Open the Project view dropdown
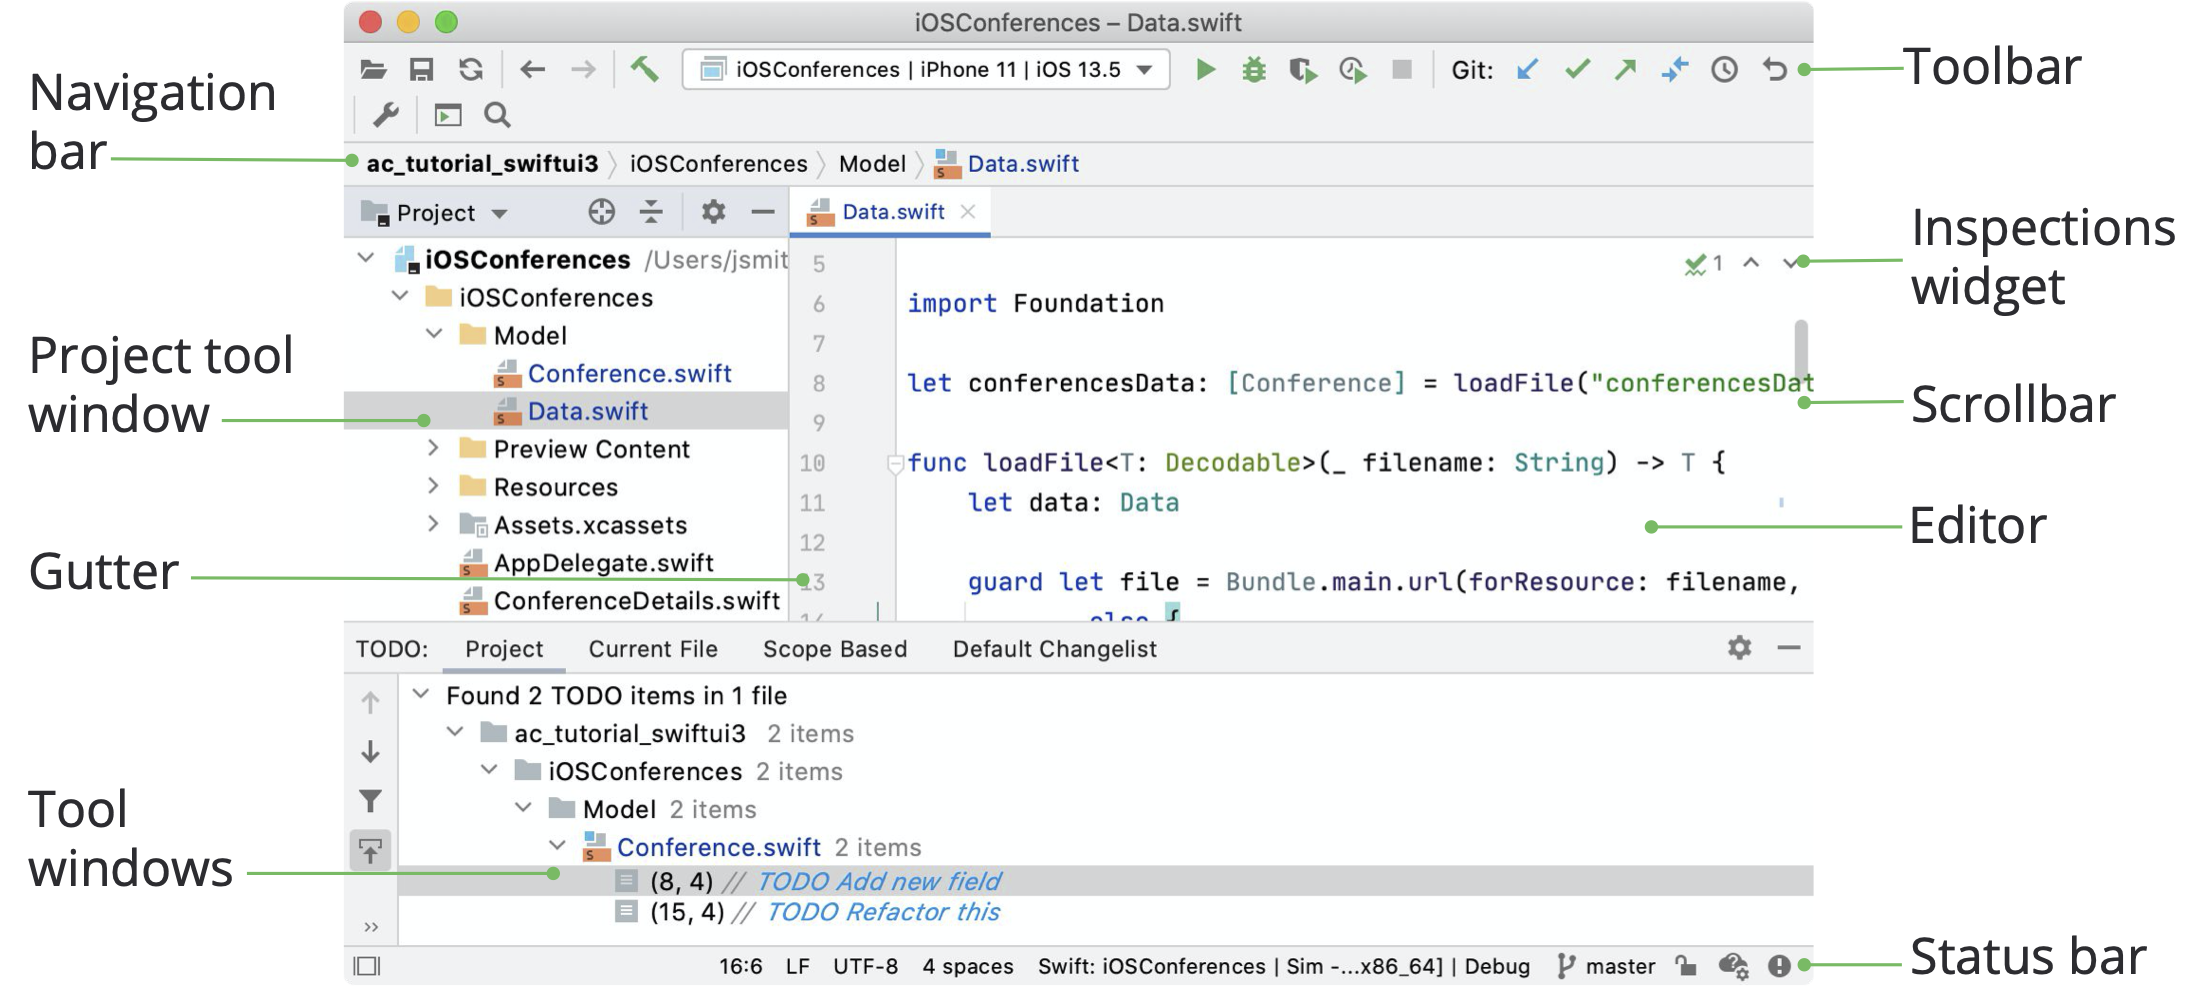 435,212
